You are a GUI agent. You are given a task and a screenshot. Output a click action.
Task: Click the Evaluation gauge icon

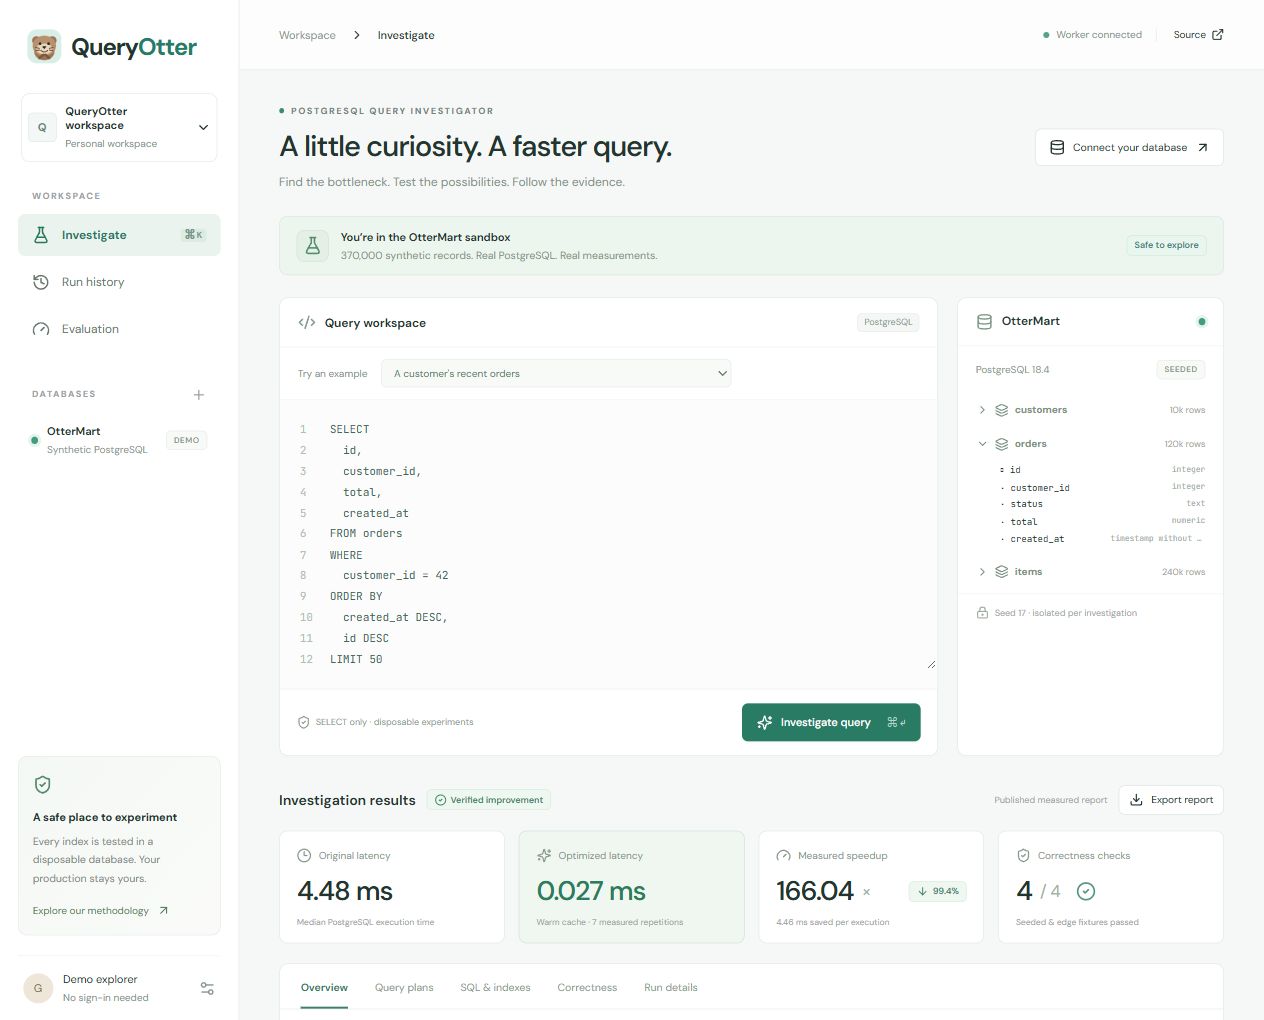(41, 329)
